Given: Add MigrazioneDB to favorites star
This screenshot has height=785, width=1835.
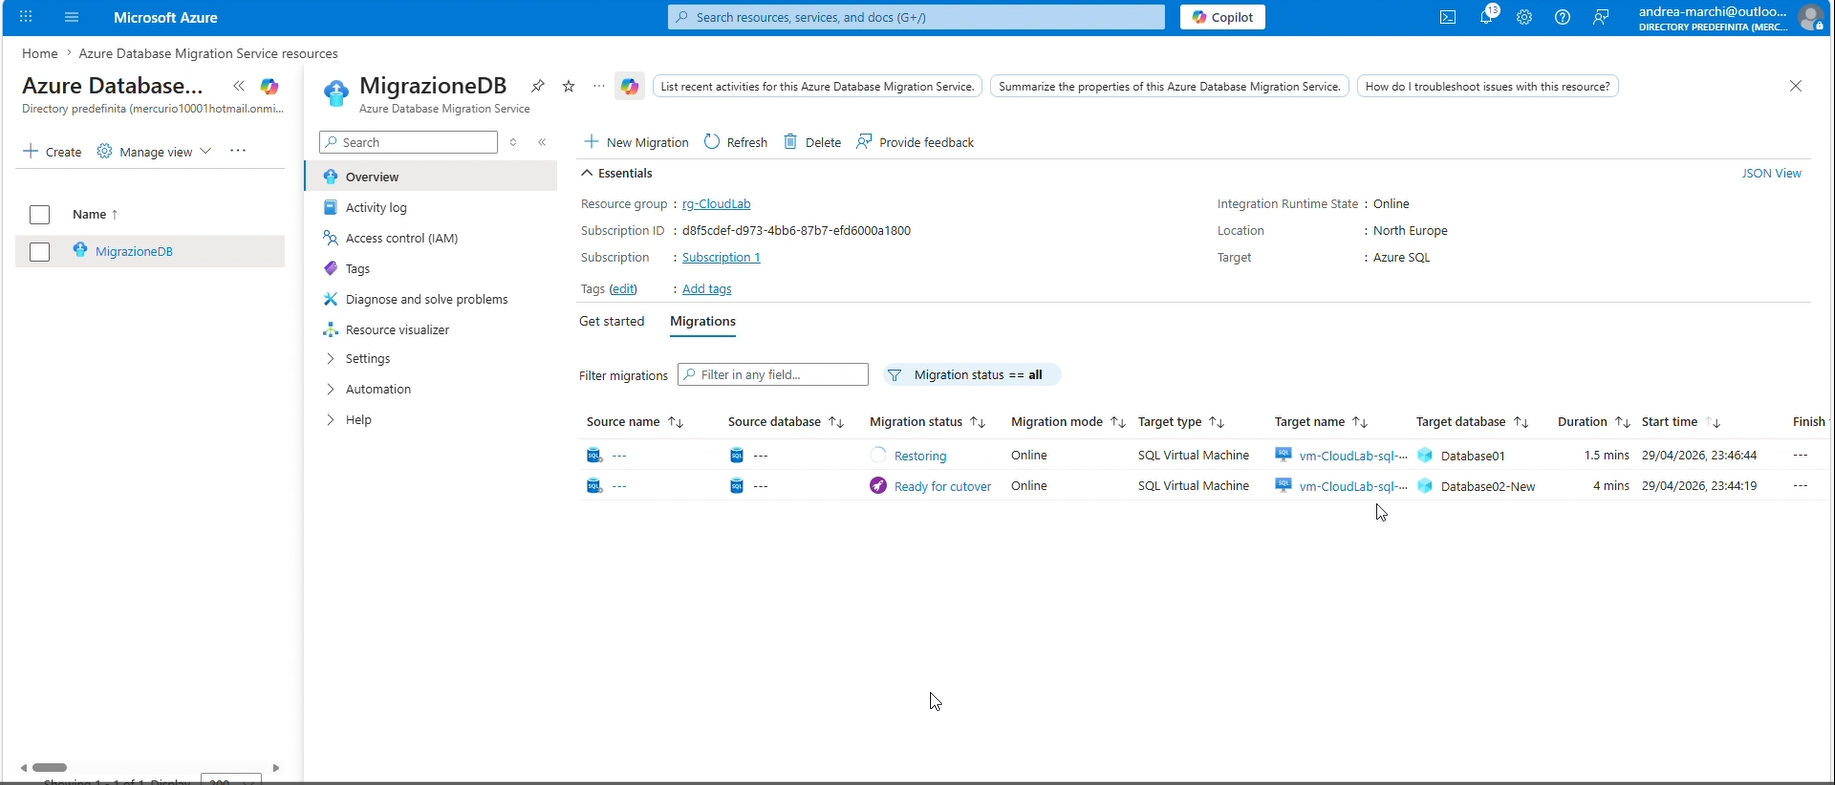Looking at the screenshot, I should (x=569, y=86).
